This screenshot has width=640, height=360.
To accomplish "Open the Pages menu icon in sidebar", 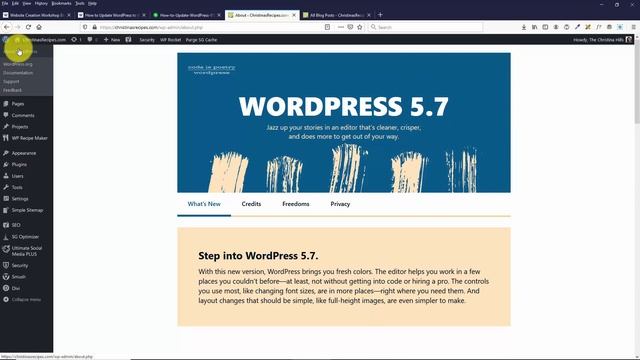I will [6, 104].
